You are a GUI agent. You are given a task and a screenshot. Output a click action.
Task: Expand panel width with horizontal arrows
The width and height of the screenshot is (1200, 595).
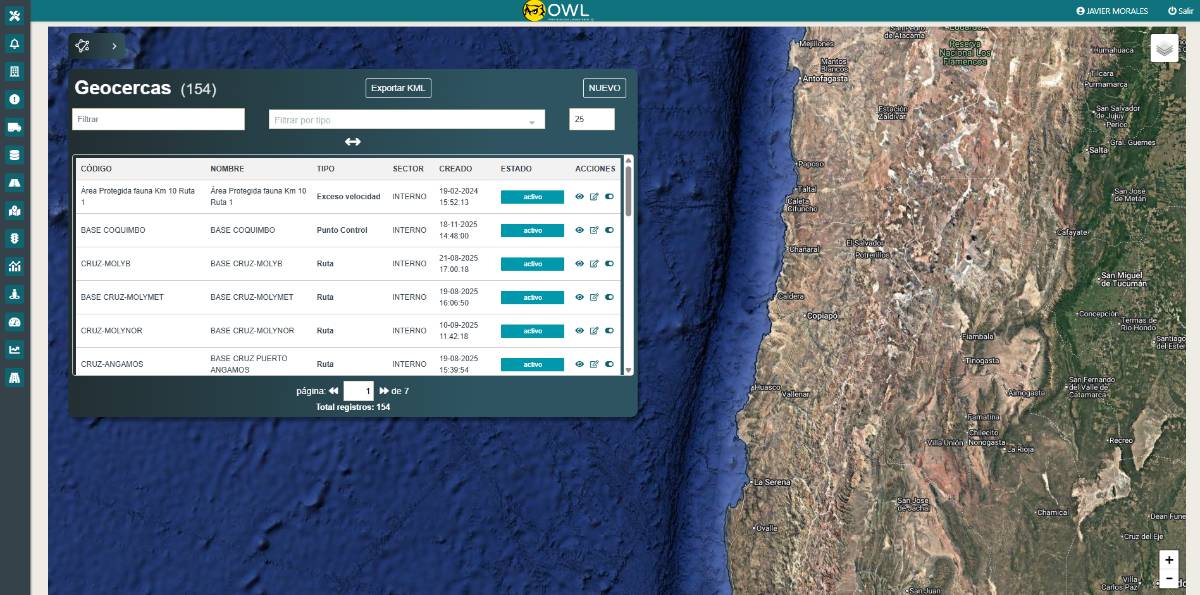pos(352,142)
